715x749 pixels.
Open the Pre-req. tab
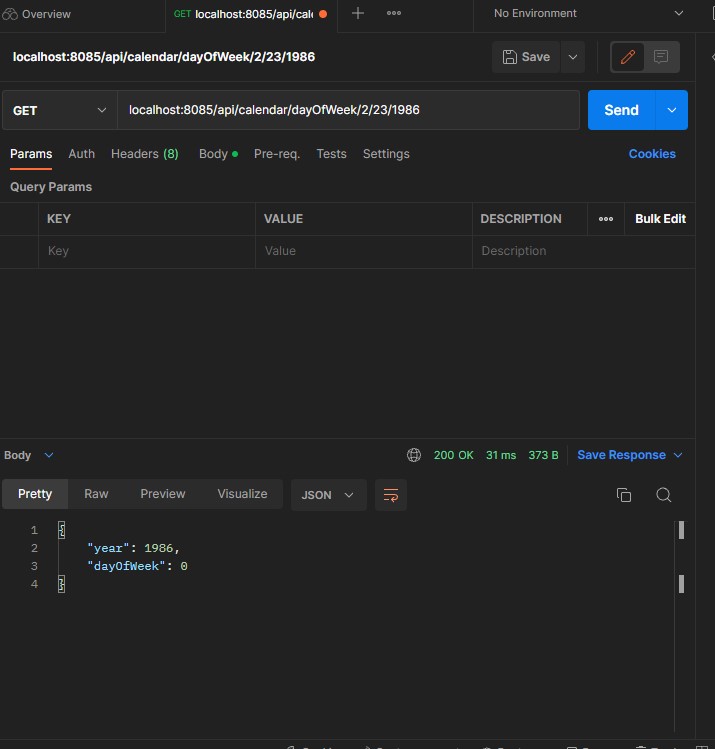pyautogui.click(x=277, y=154)
